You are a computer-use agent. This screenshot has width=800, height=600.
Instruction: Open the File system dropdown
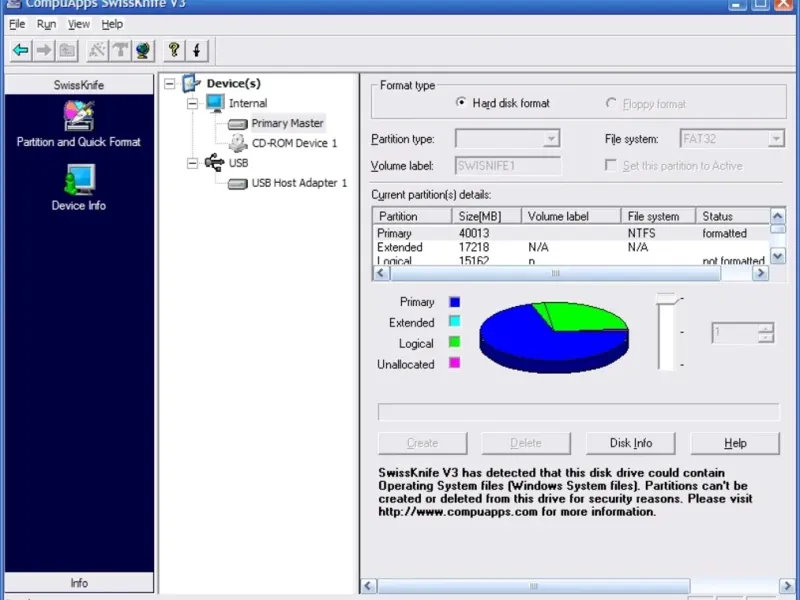pyautogui.click(x=775, y=139)
